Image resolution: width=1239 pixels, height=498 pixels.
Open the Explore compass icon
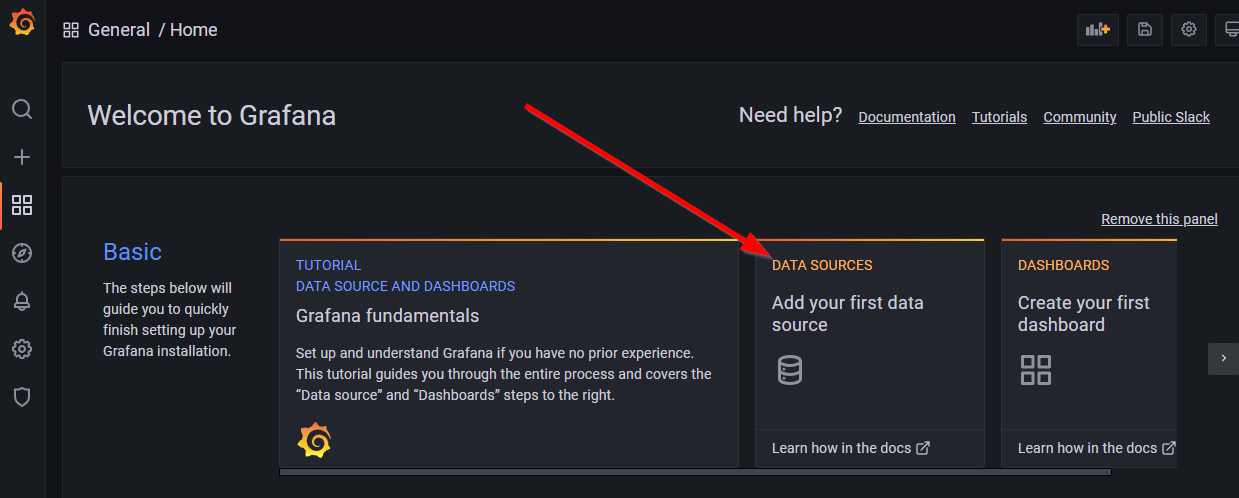point(22,253)
